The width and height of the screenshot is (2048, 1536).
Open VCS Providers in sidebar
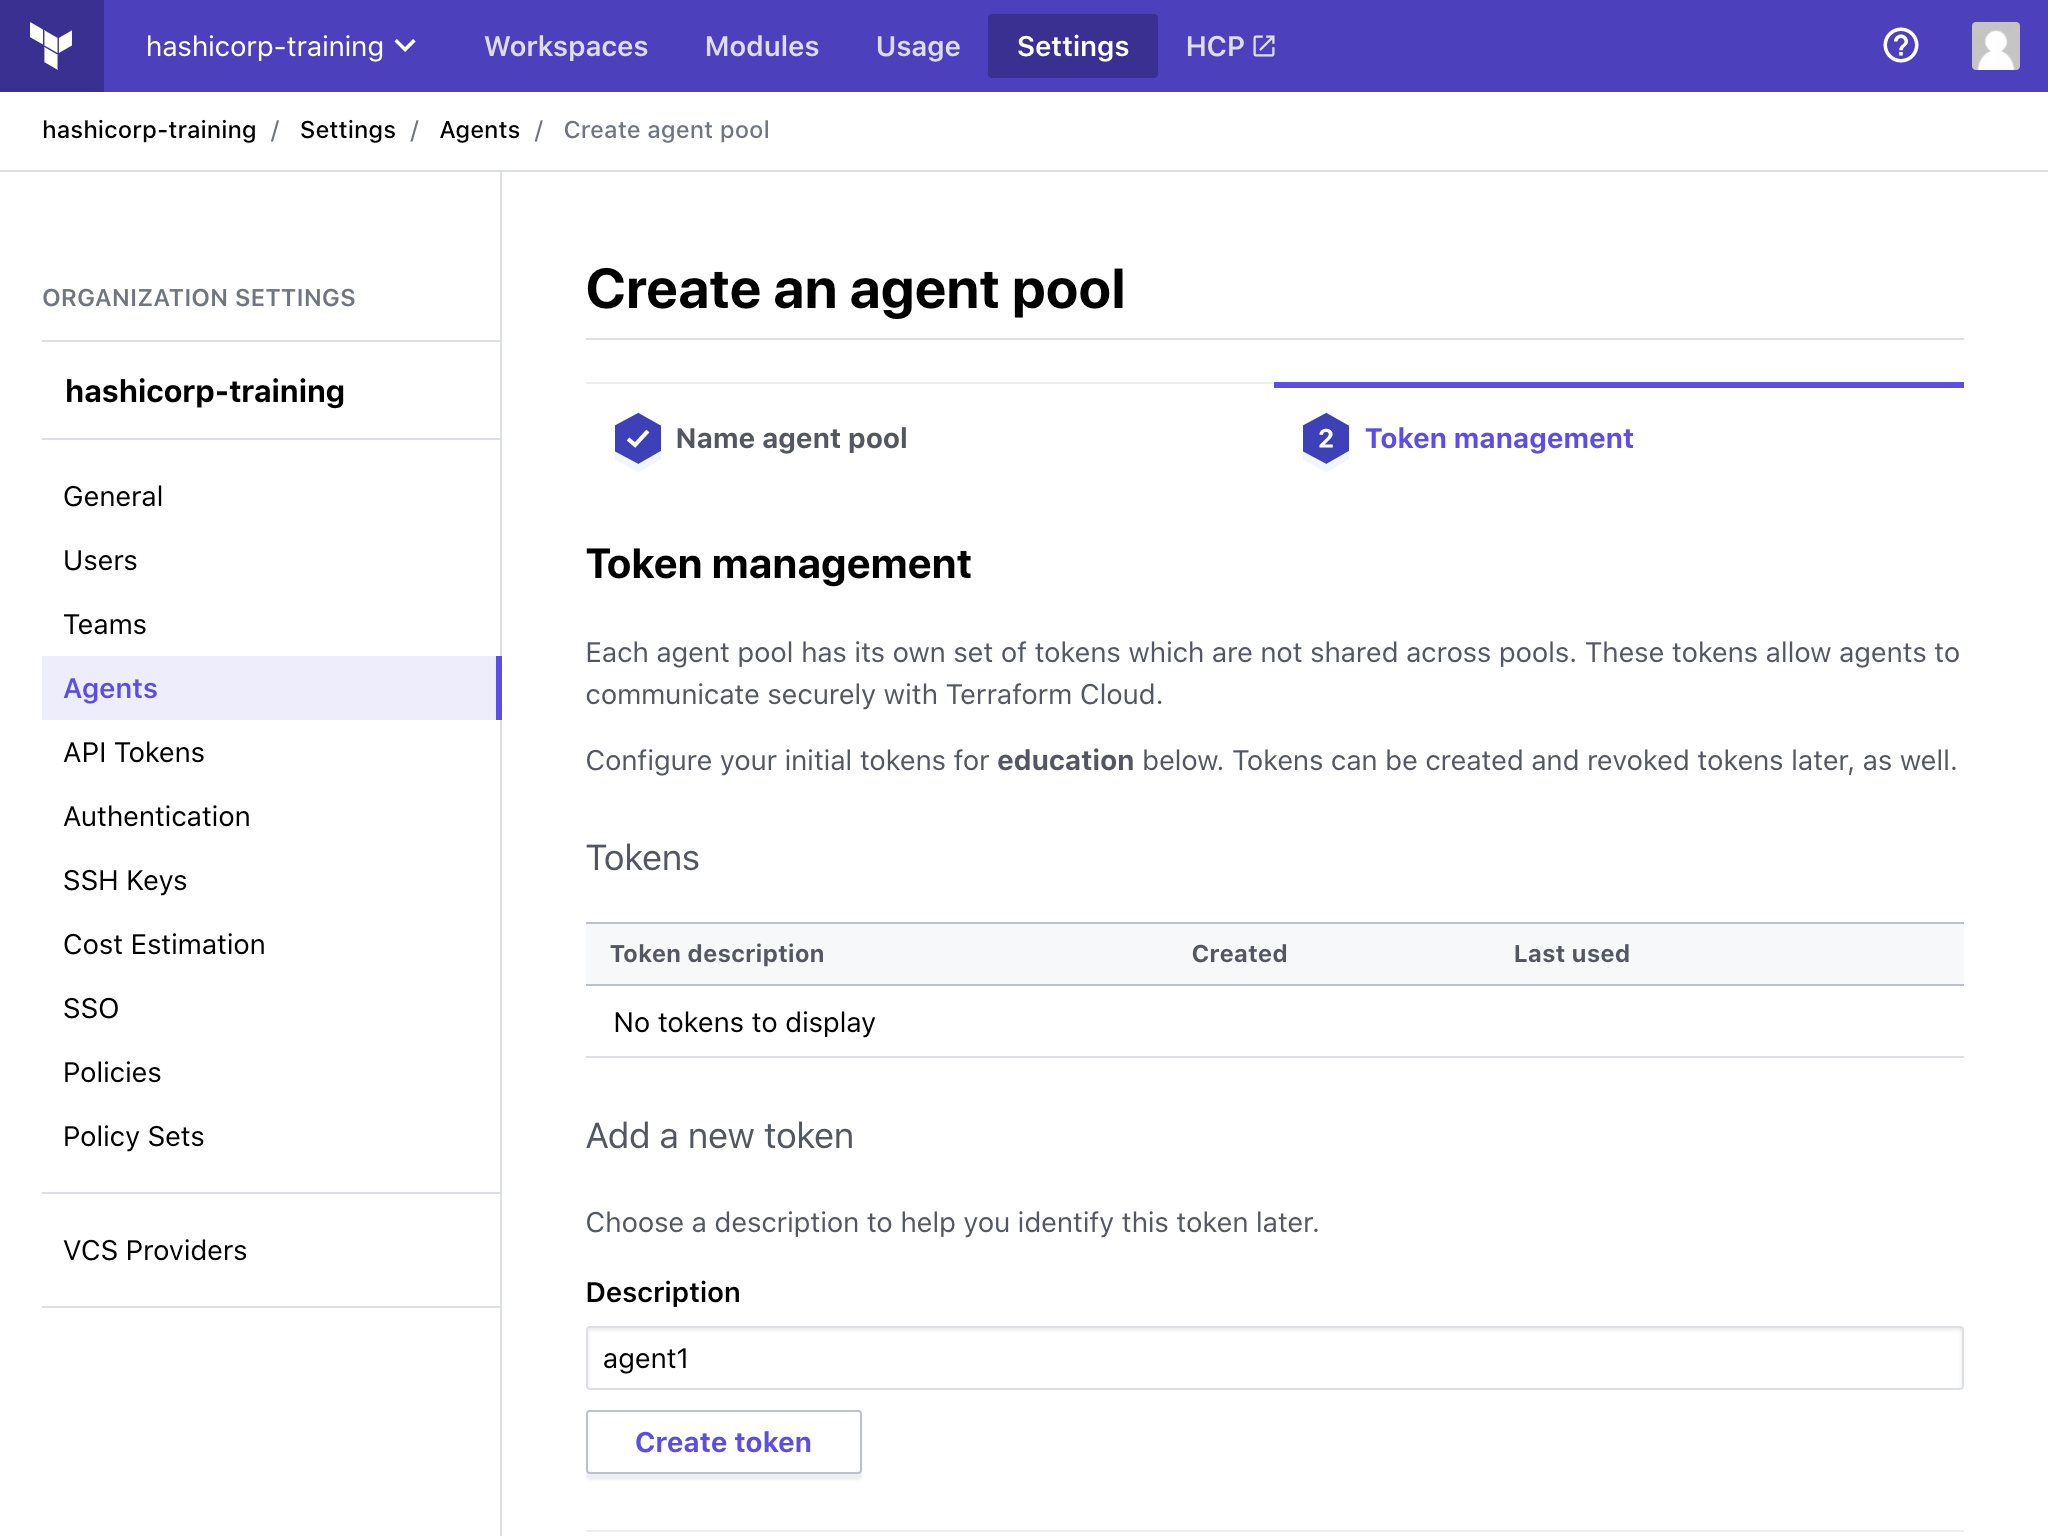[x=270, y=1250]
